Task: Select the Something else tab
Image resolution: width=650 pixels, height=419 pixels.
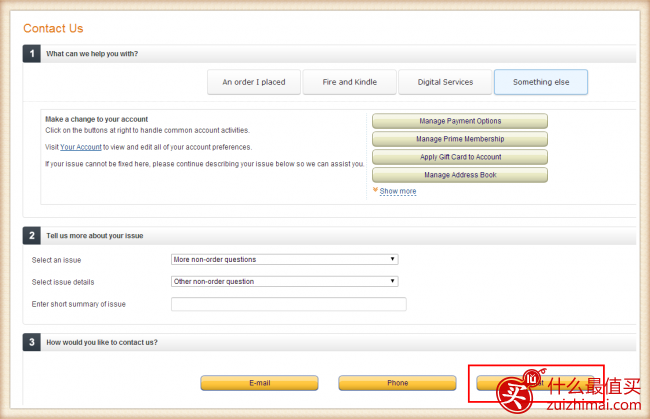Action: [541, 82]
